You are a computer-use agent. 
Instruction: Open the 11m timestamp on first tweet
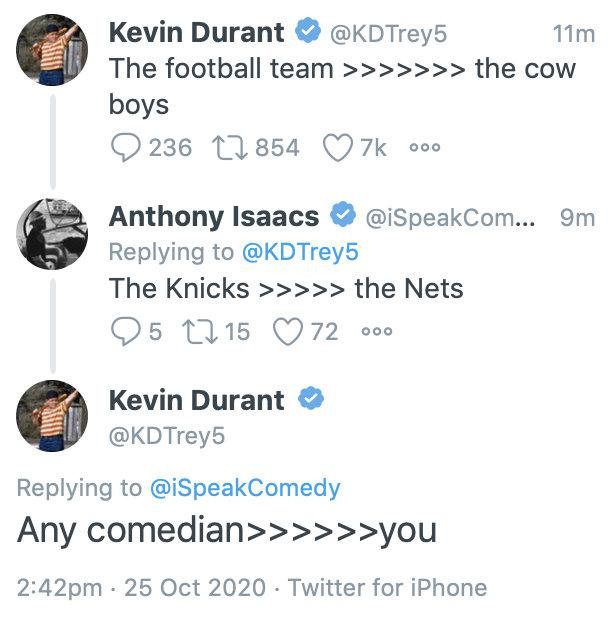coord(572,34)
